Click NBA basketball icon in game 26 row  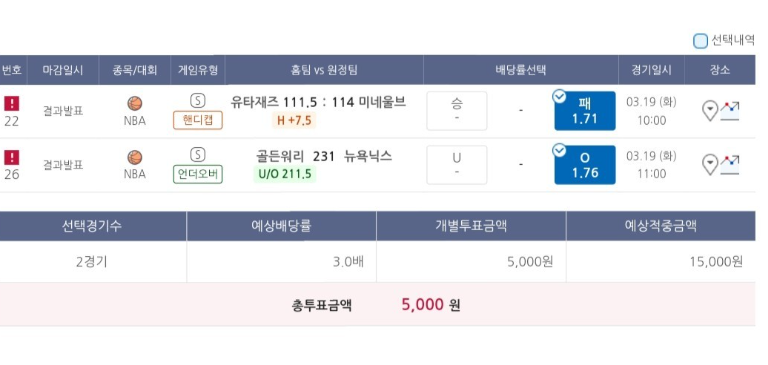pyautogui.click(x=135, y=157)
